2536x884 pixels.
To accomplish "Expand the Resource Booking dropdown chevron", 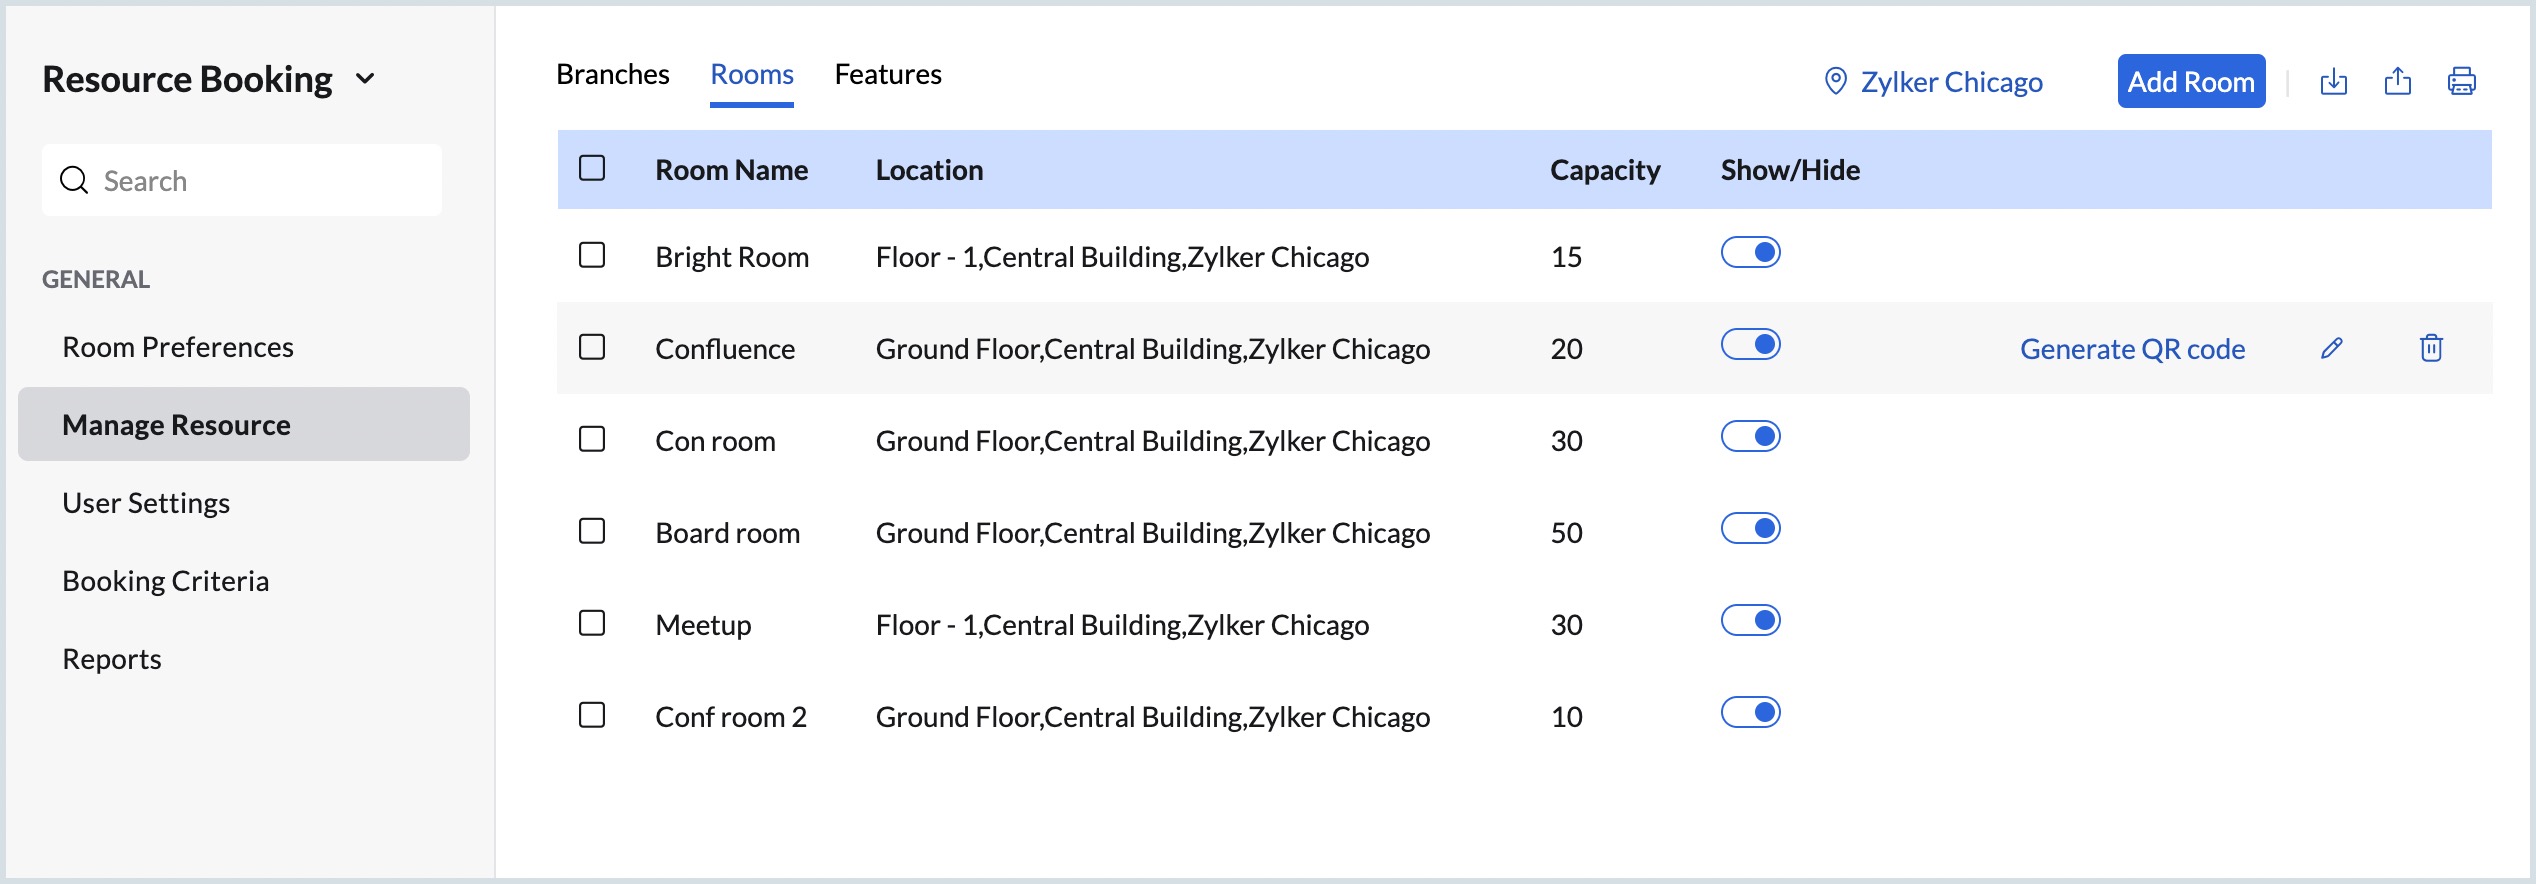I will pyautogui.click(x=366, y=79).
